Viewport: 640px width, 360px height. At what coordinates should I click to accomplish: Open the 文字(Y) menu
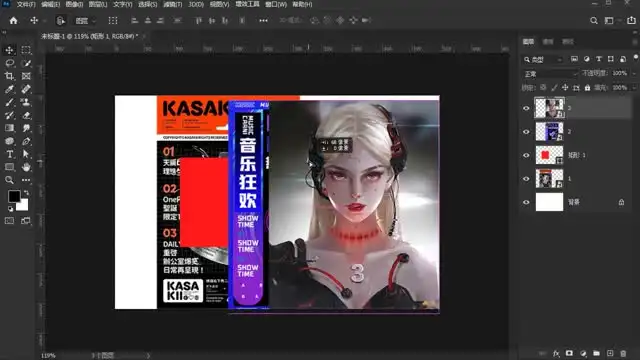[x=122, y=4]
